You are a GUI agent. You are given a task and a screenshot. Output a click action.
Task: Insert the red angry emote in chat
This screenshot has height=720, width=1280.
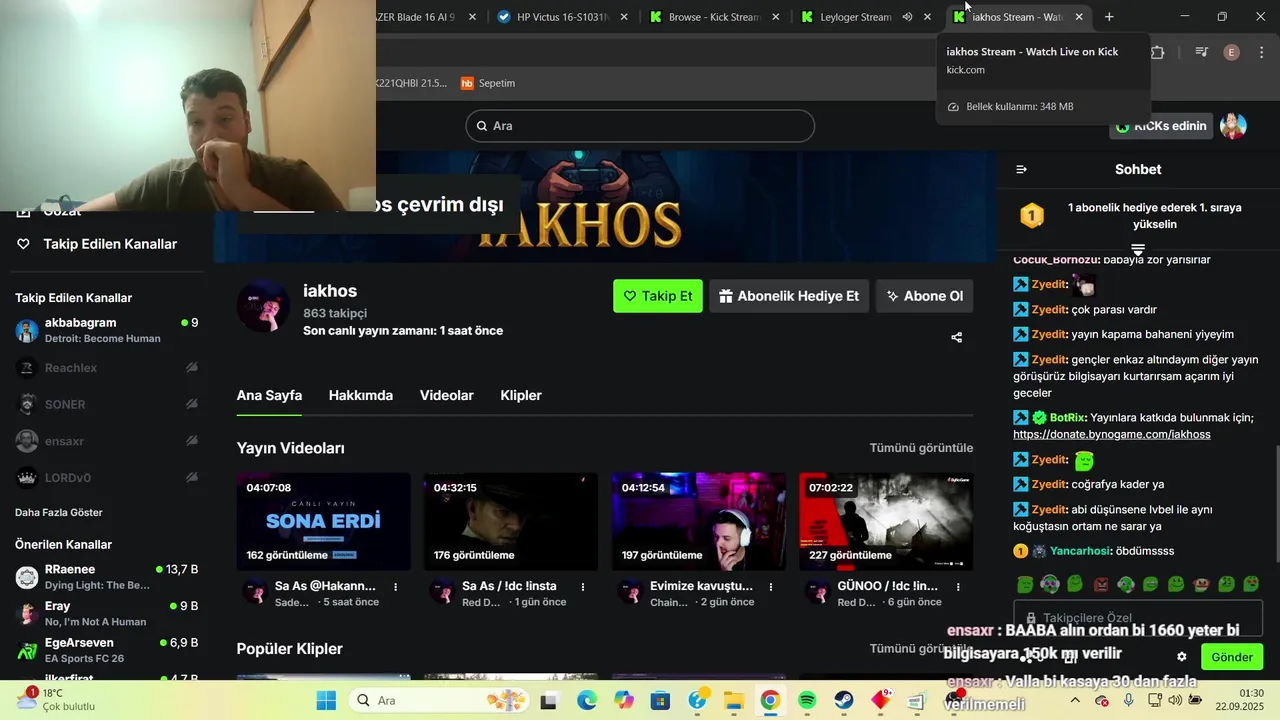click(1101, 584)
